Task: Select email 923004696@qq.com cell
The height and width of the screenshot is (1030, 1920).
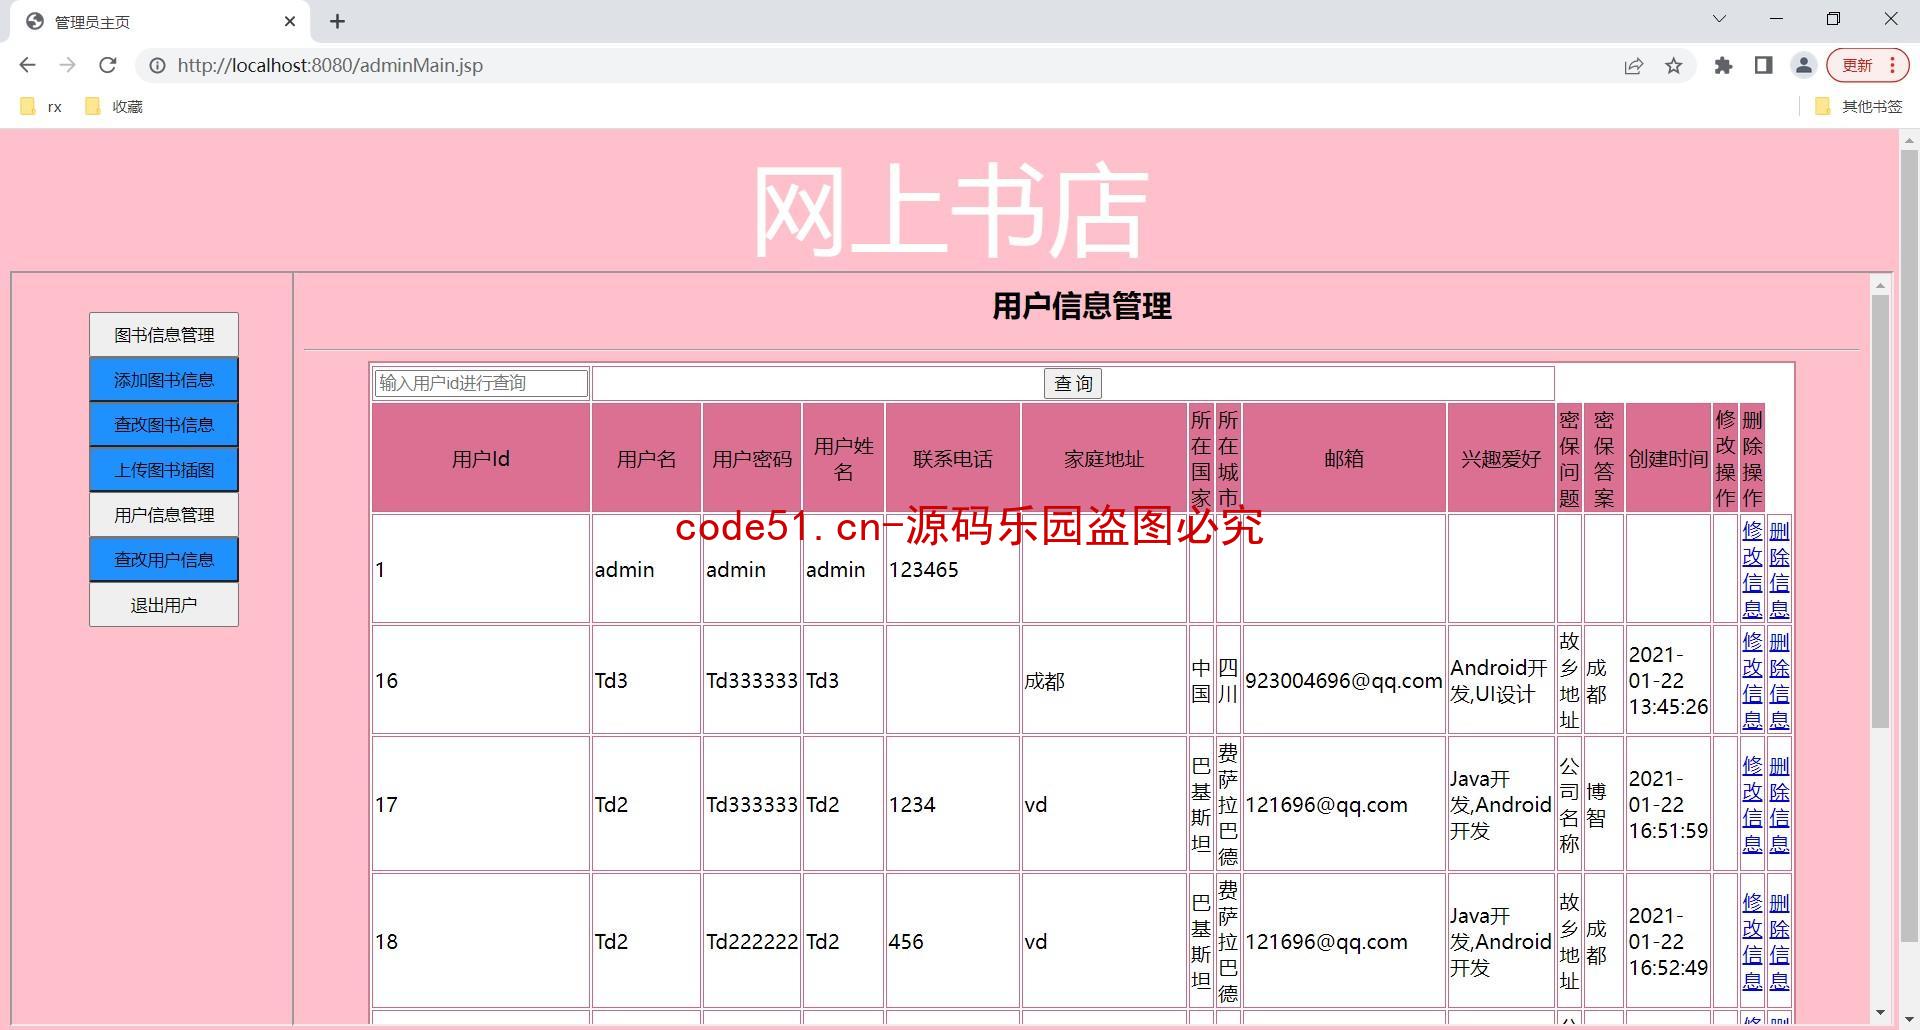Action: pyautogui.click(x=1344, y=680)
